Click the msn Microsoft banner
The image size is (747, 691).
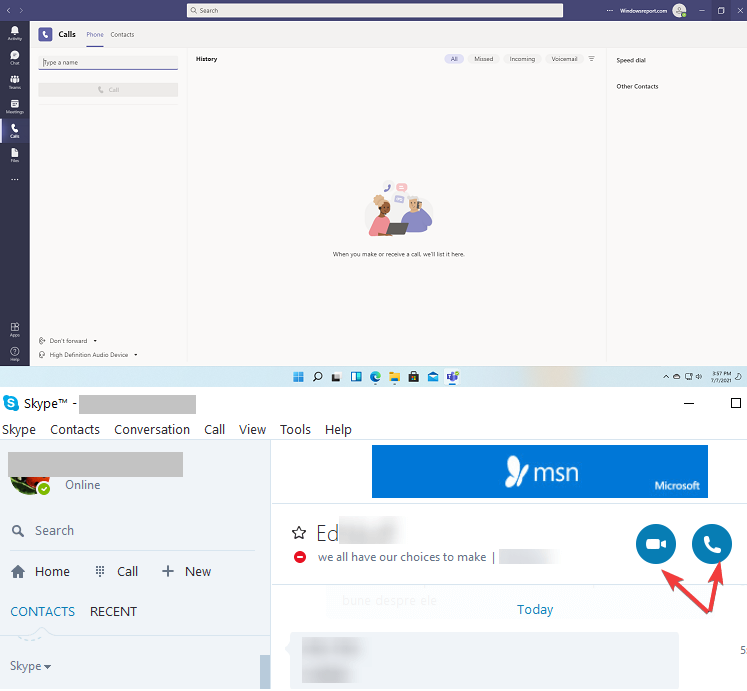pos(540,471)
